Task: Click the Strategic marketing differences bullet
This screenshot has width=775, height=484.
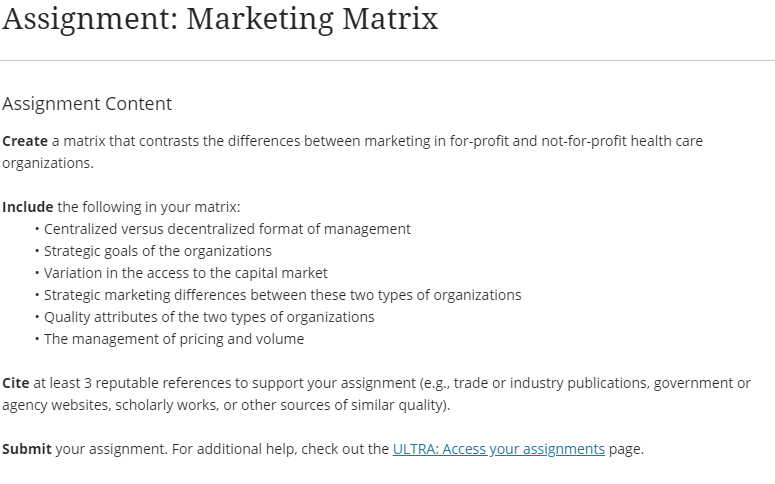Action: click(283, 295)
